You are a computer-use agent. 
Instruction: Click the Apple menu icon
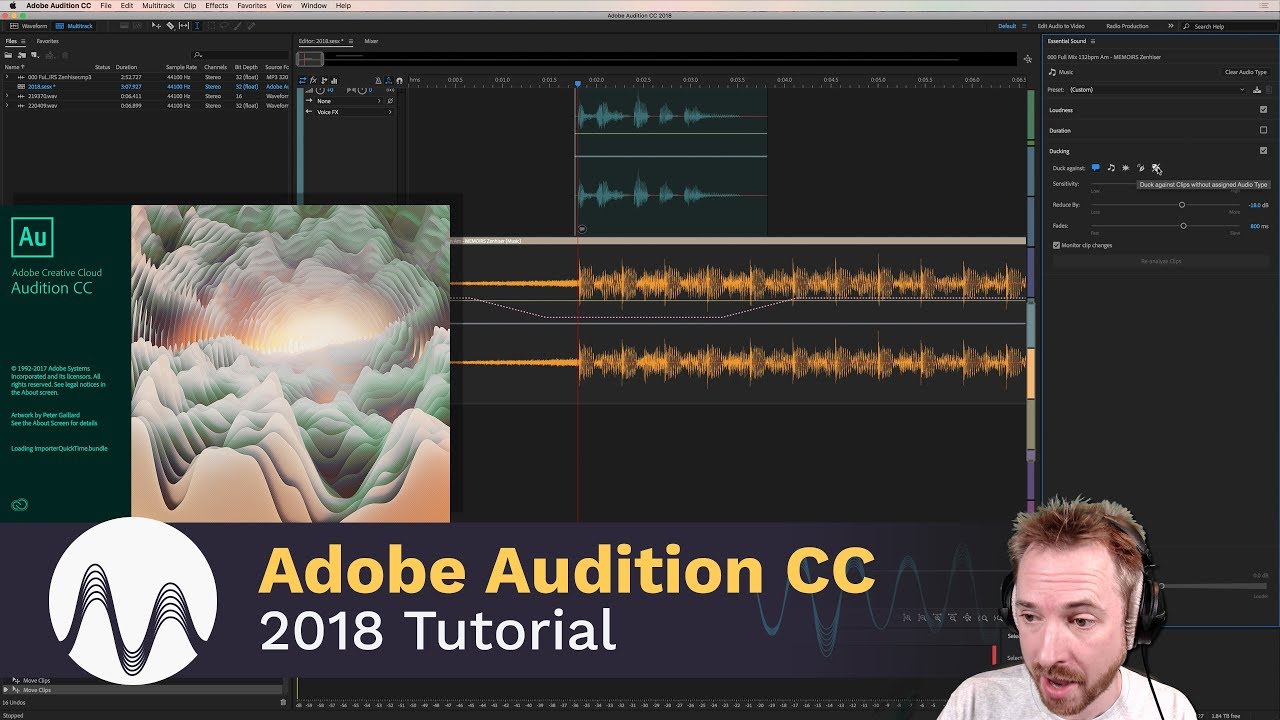tap(12, 6)
